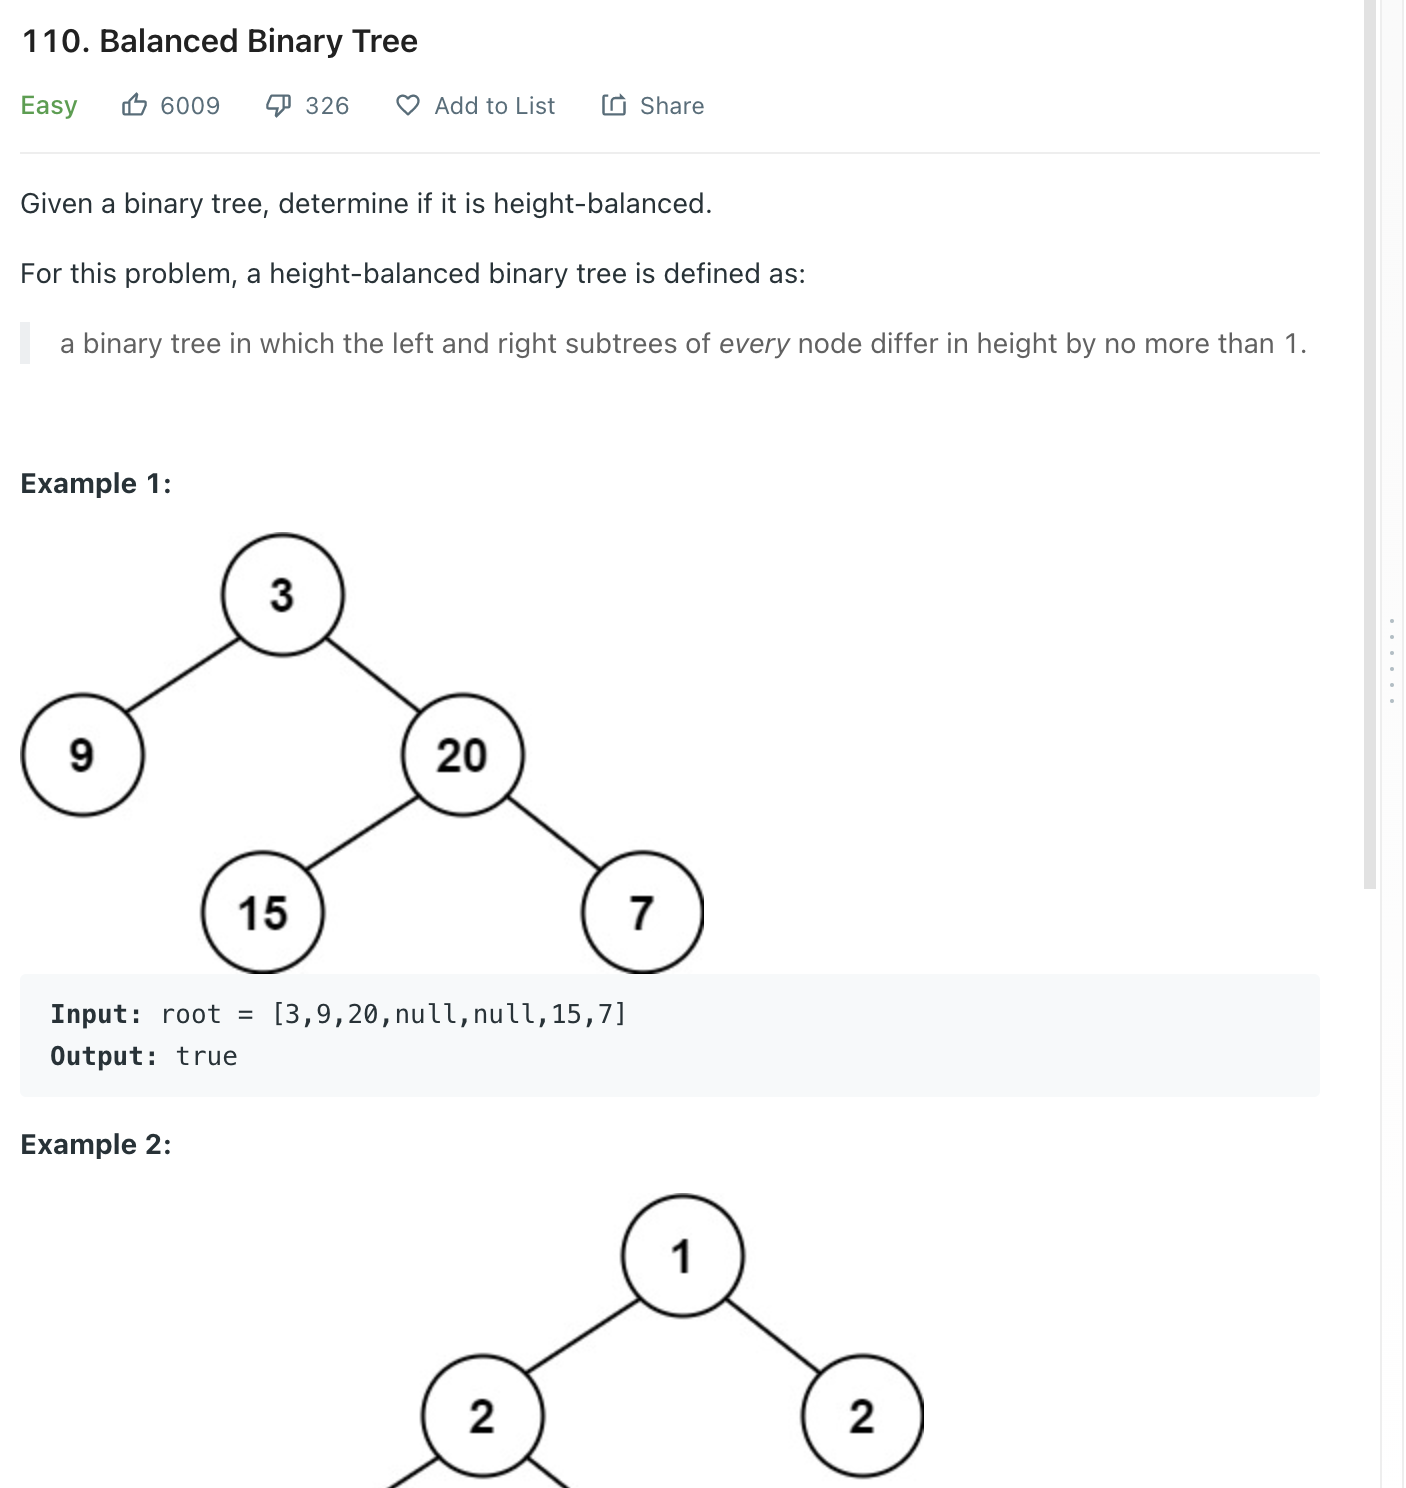This screenshot has height=1488, width=1406.
Task: Click the node labeled 9
Action: coord(81,756)
